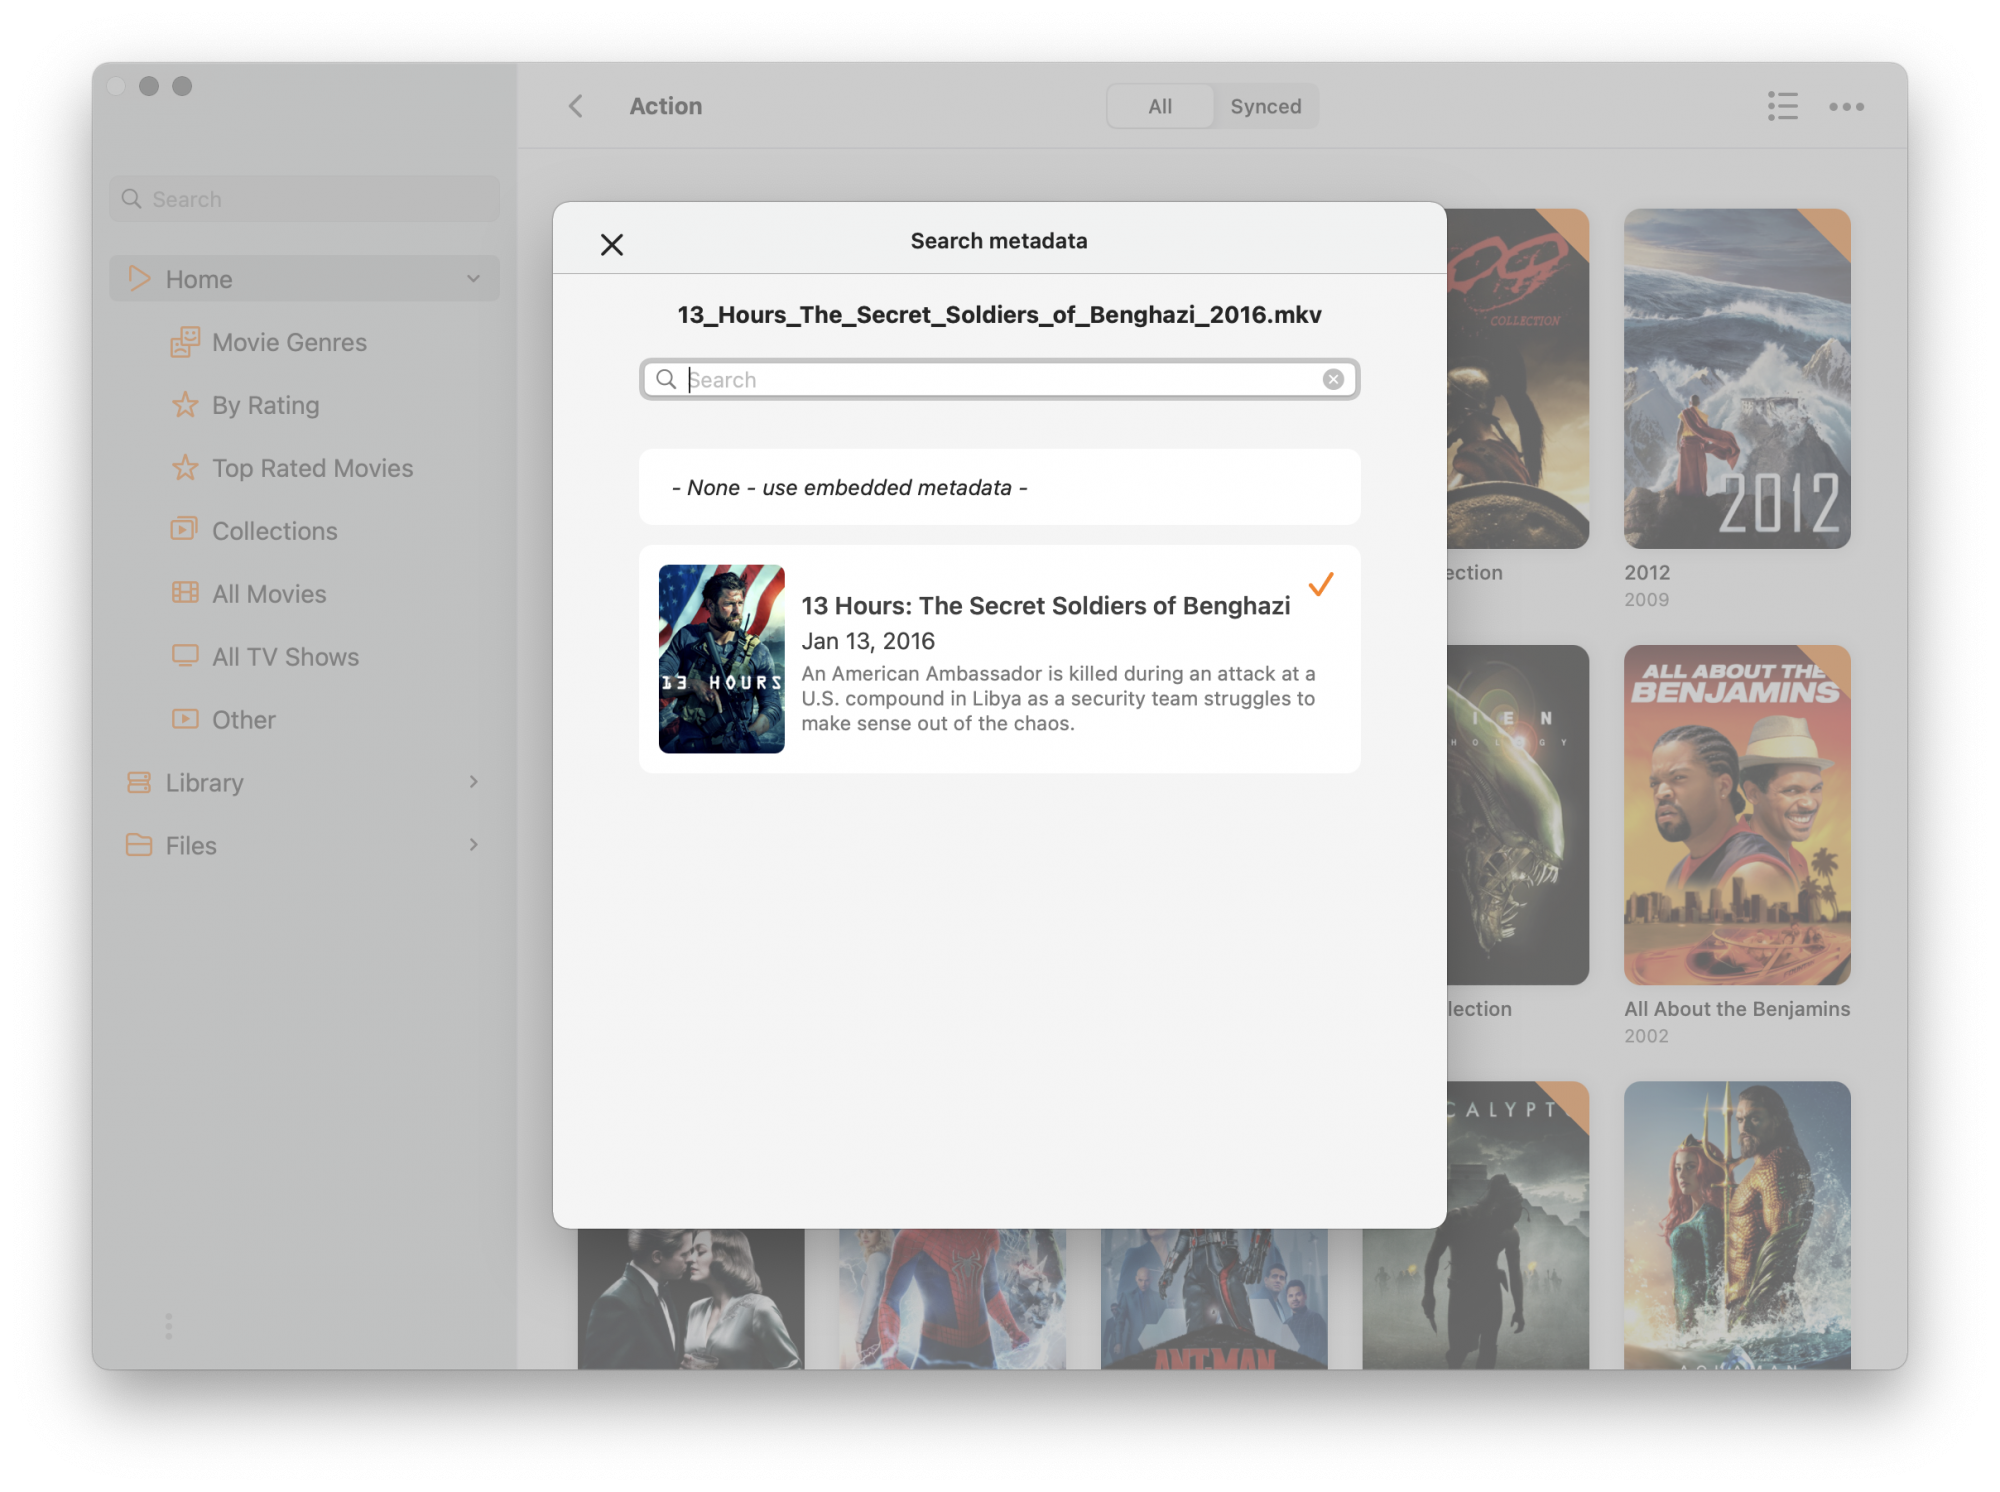Select Files in the sidebar
The image size is (2000, 1492).
pyautogui.click(x=304, y=845)
